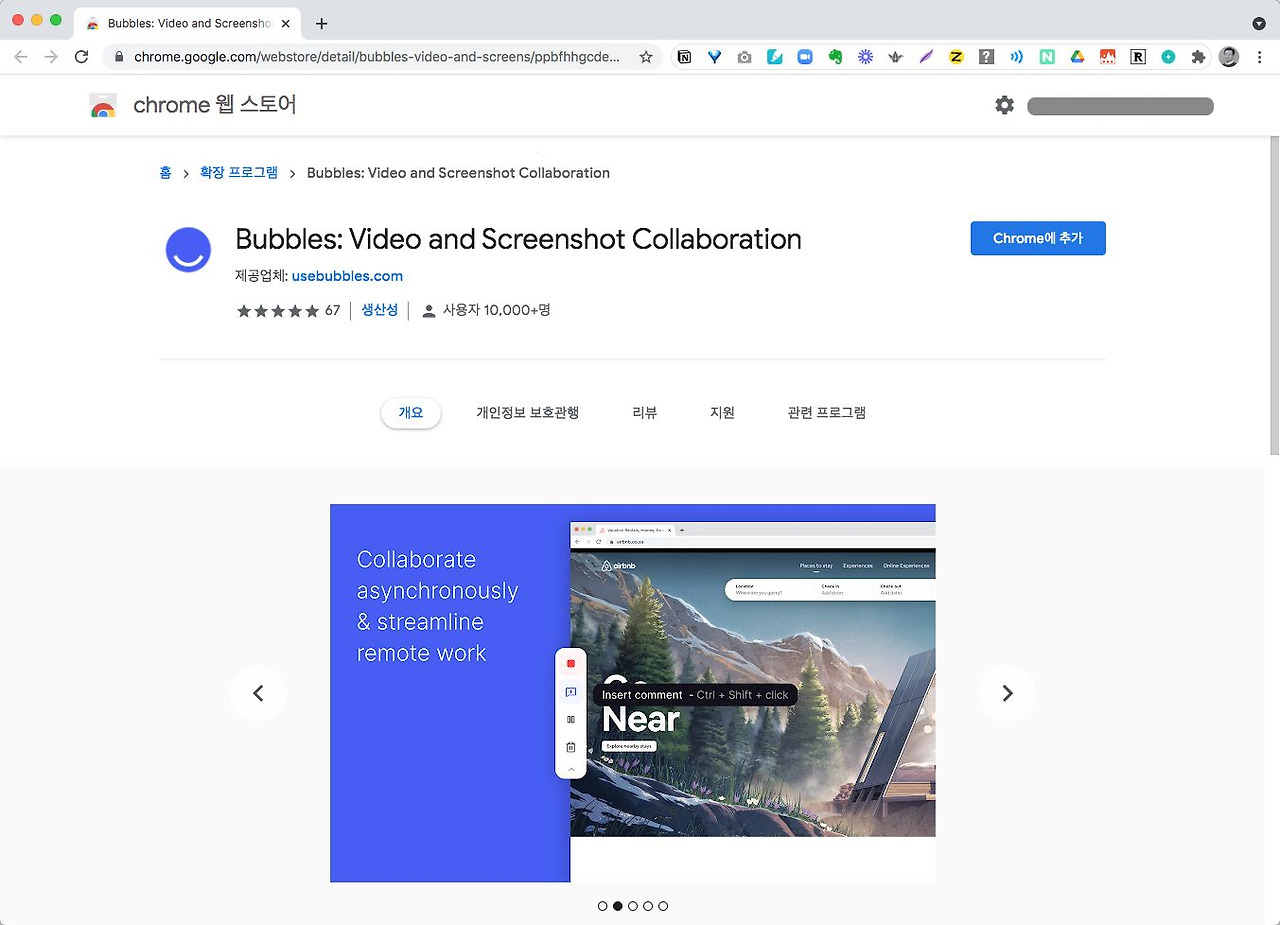Select the fifth carousel dot
The width and height of the screenshot is (1280, 925).
(x=663, y=906)
